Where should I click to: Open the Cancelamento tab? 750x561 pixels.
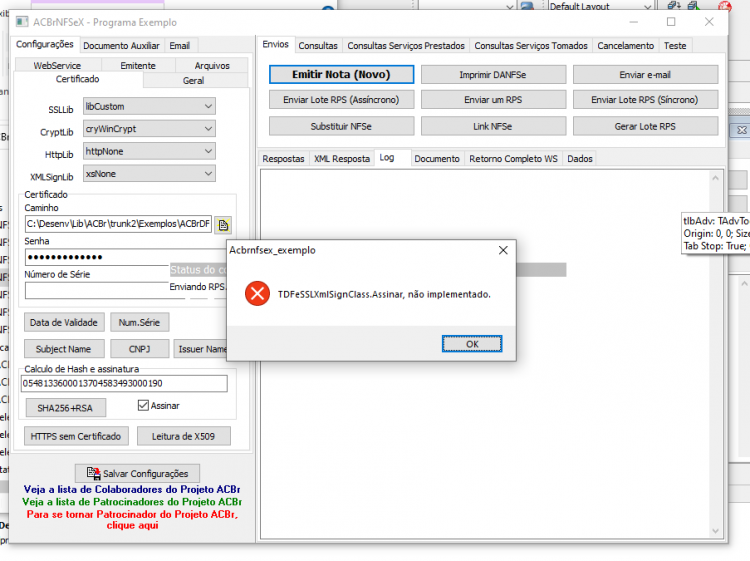[x=626, y=46]
